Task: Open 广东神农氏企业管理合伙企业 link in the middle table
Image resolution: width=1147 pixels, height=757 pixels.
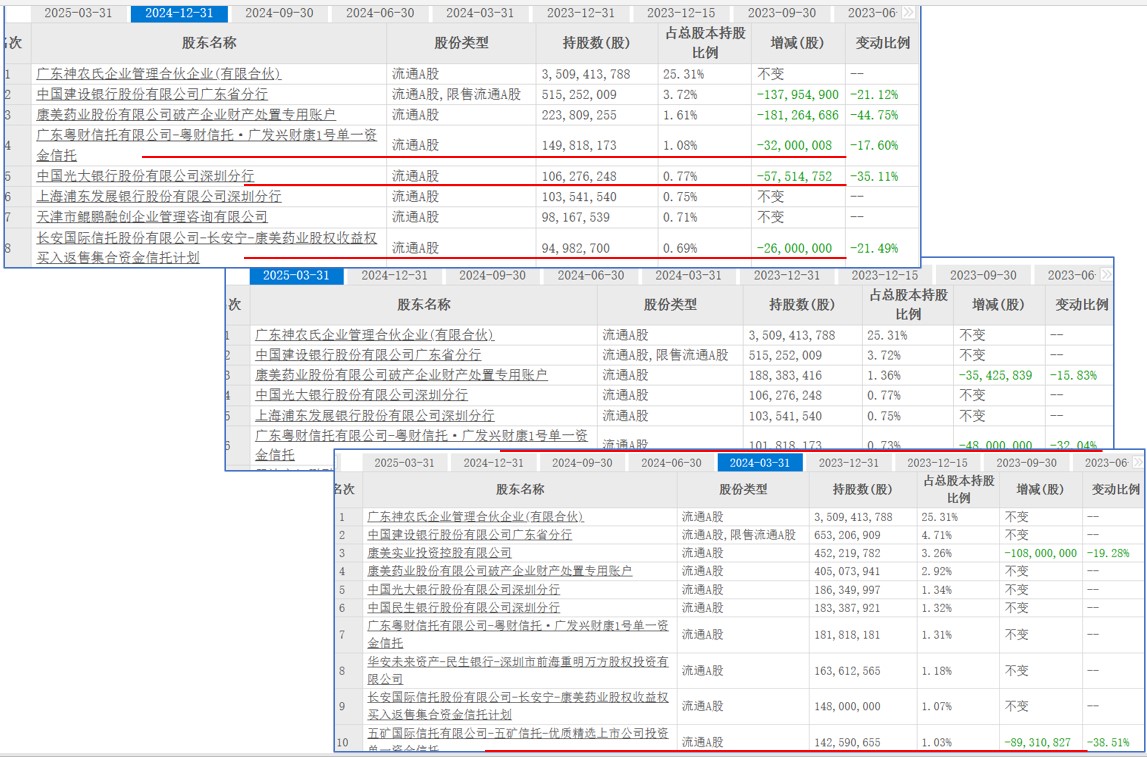Action: coord(375,335)
